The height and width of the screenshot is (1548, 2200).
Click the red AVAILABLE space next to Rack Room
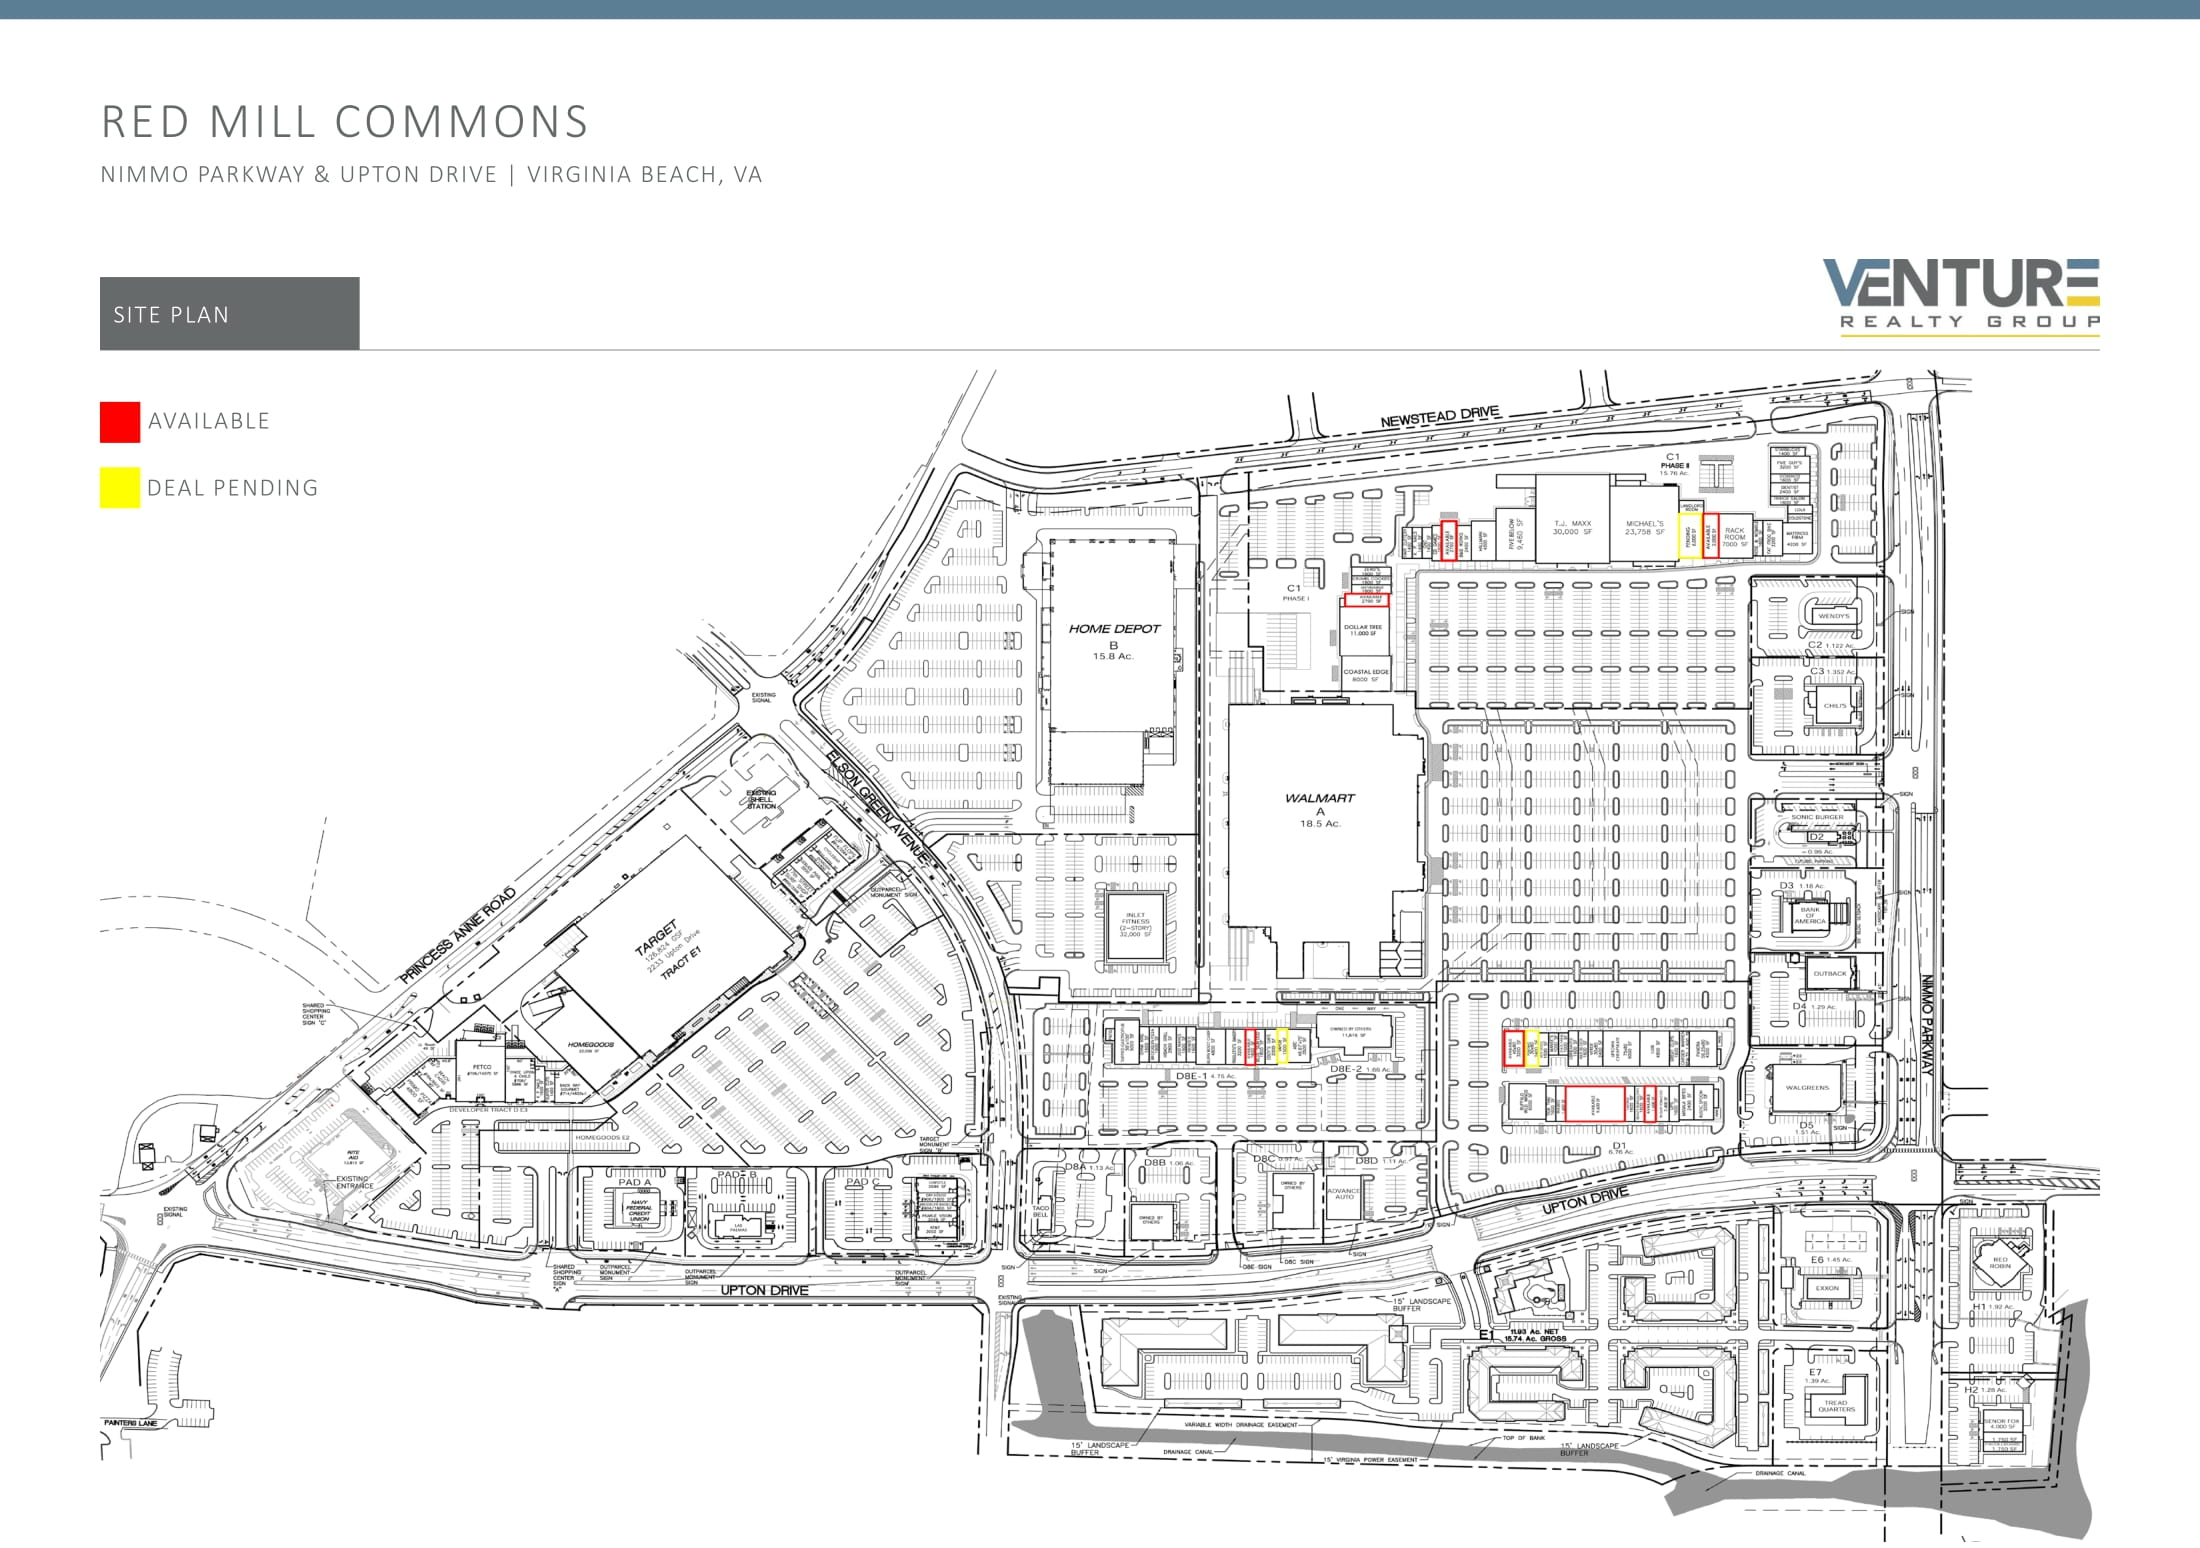(1711, 537)
